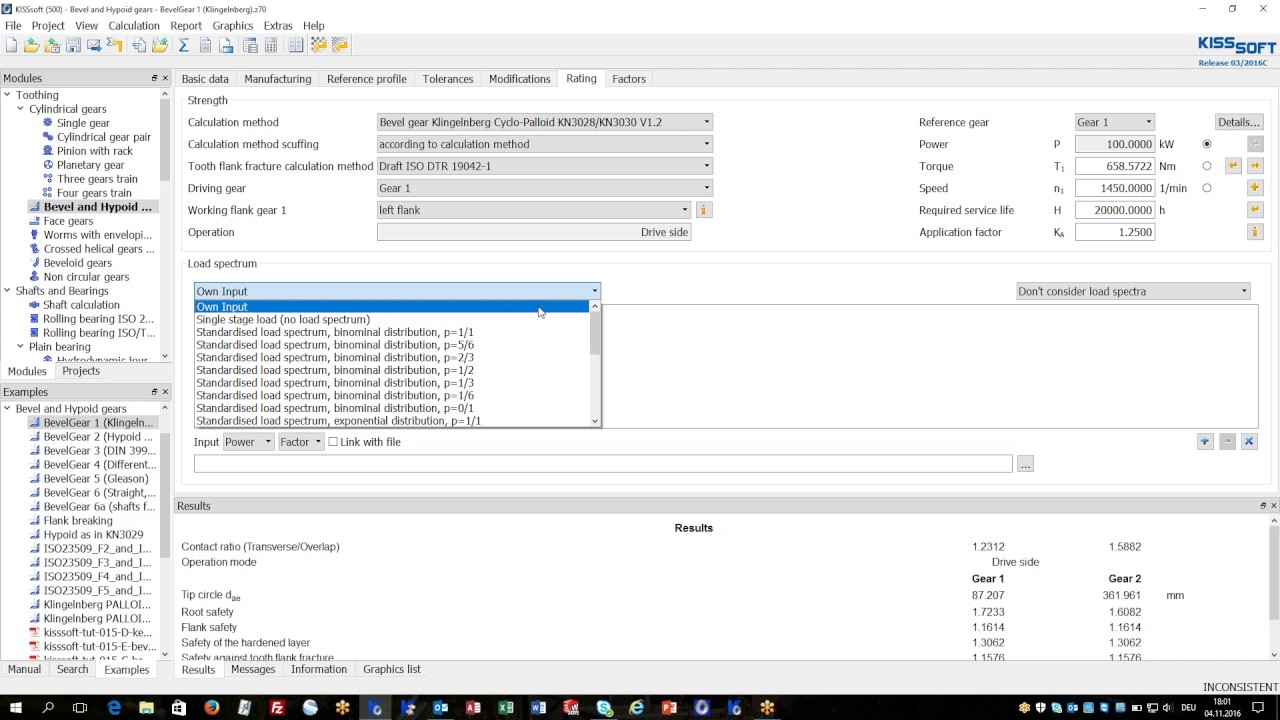Switch to the Reference profile tab
This screenshot has height=720, width=1280.
coord(367,79)
